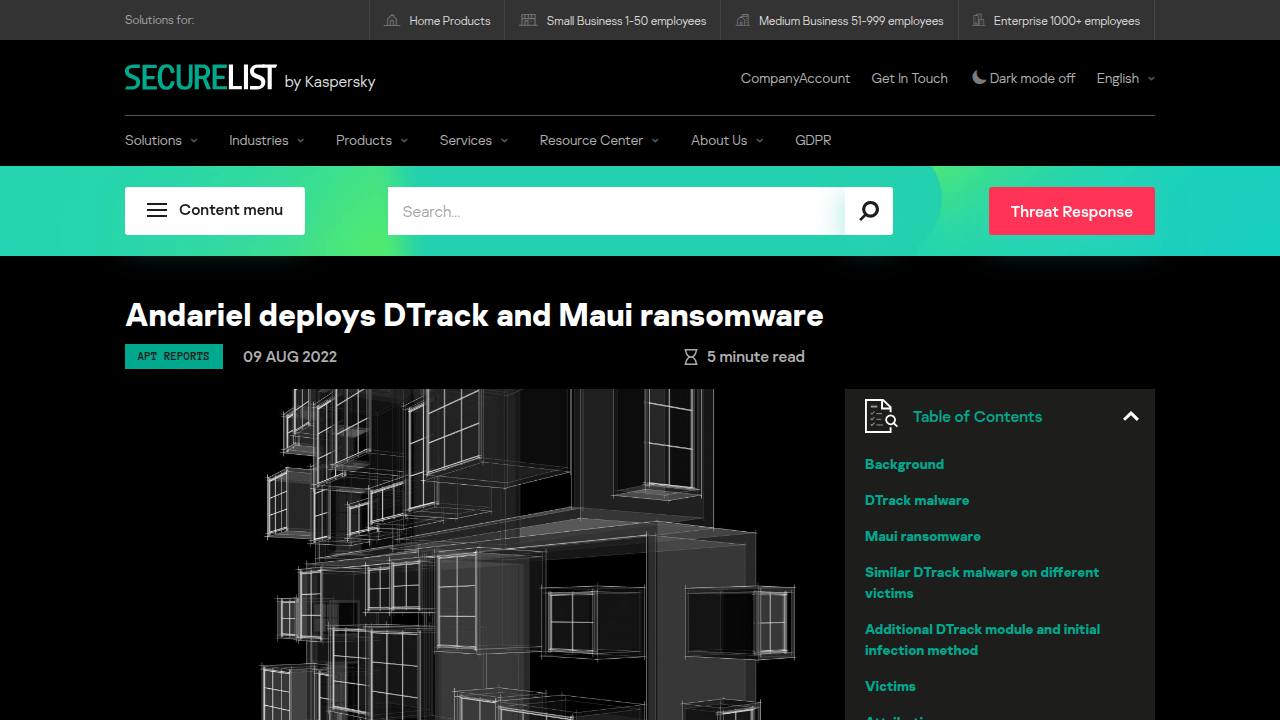Click the Table of Contents document icon
The height and width of the screenshot is (720, 1280).
881,416
